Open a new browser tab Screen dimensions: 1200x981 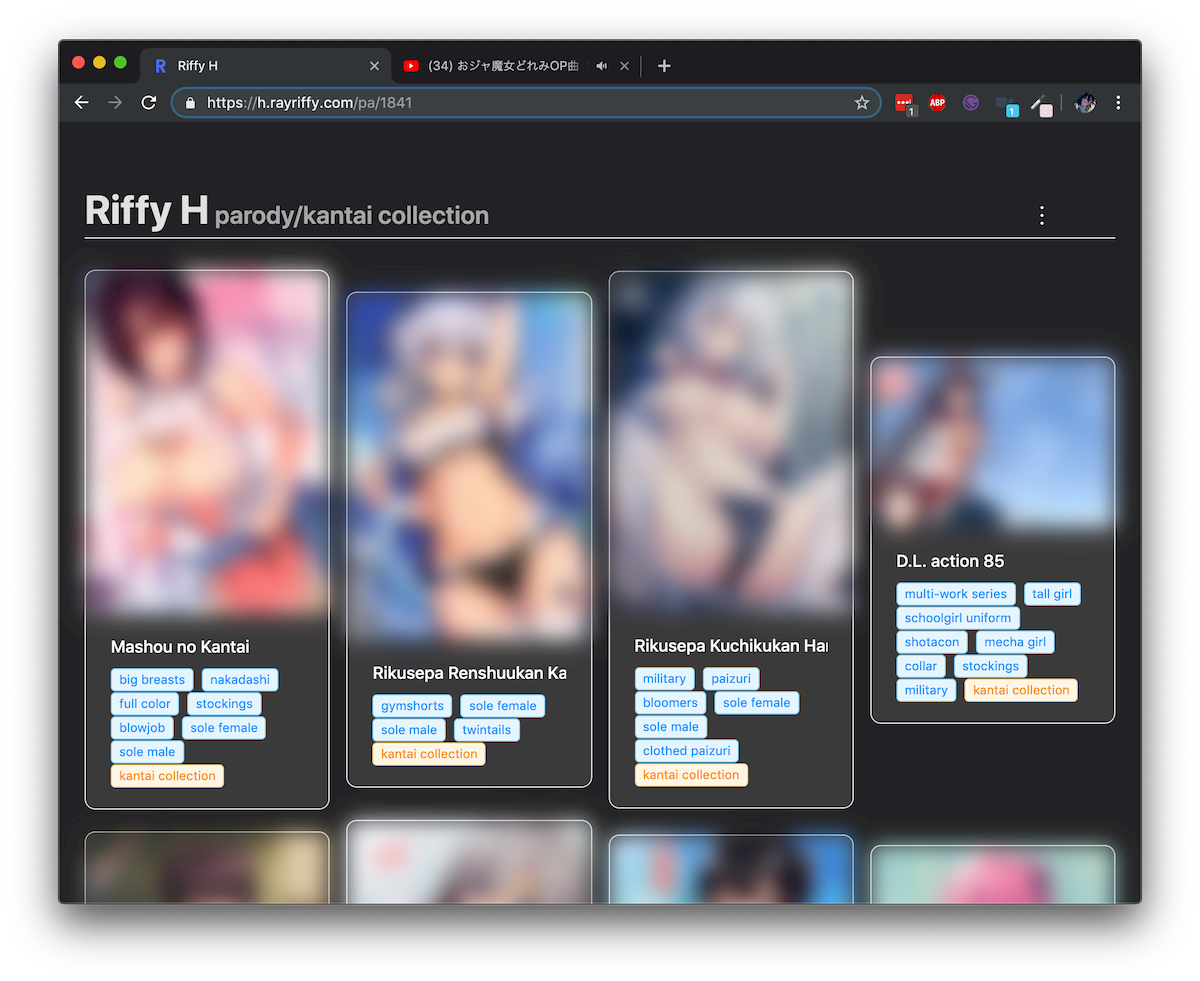tap(664, 66)
